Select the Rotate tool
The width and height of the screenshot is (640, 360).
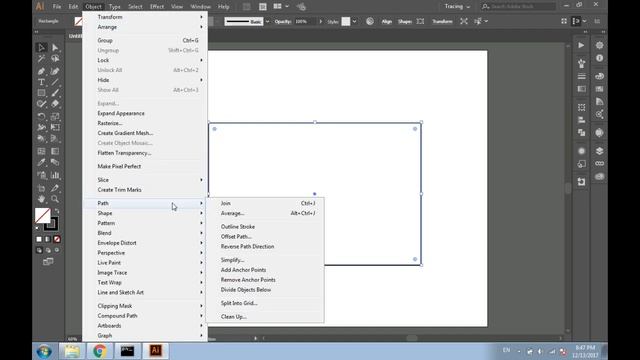pos(41,117)
